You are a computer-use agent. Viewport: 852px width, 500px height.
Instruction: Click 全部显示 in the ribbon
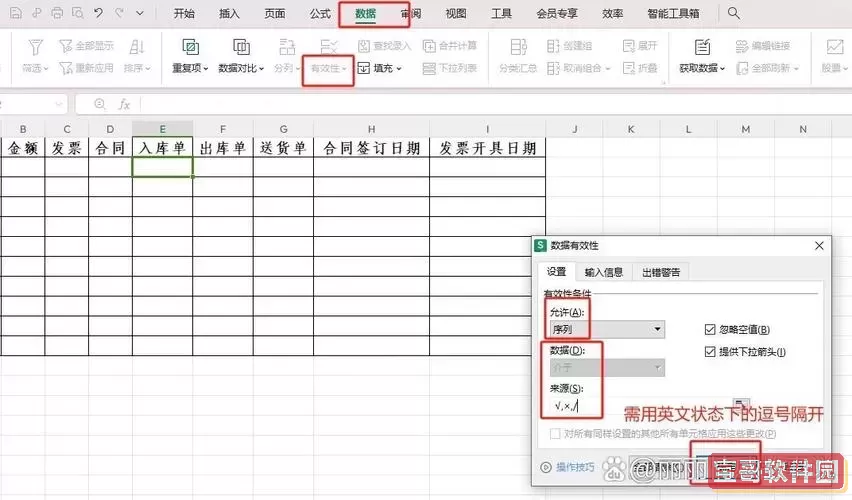point(87,46)
